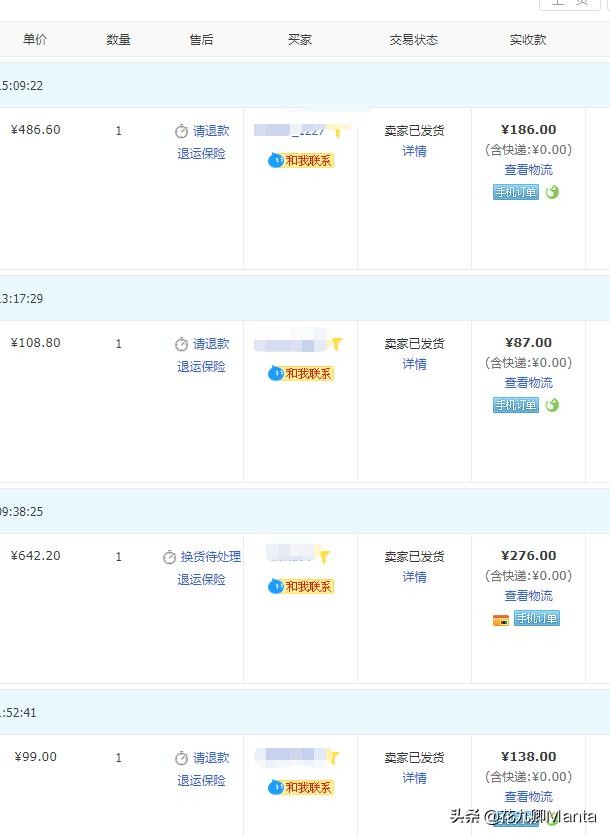This screenshot has width=610, height=837.
Task: Click the unit price ¥108.80
Action: pyautogui.click(x=36, y=343)
